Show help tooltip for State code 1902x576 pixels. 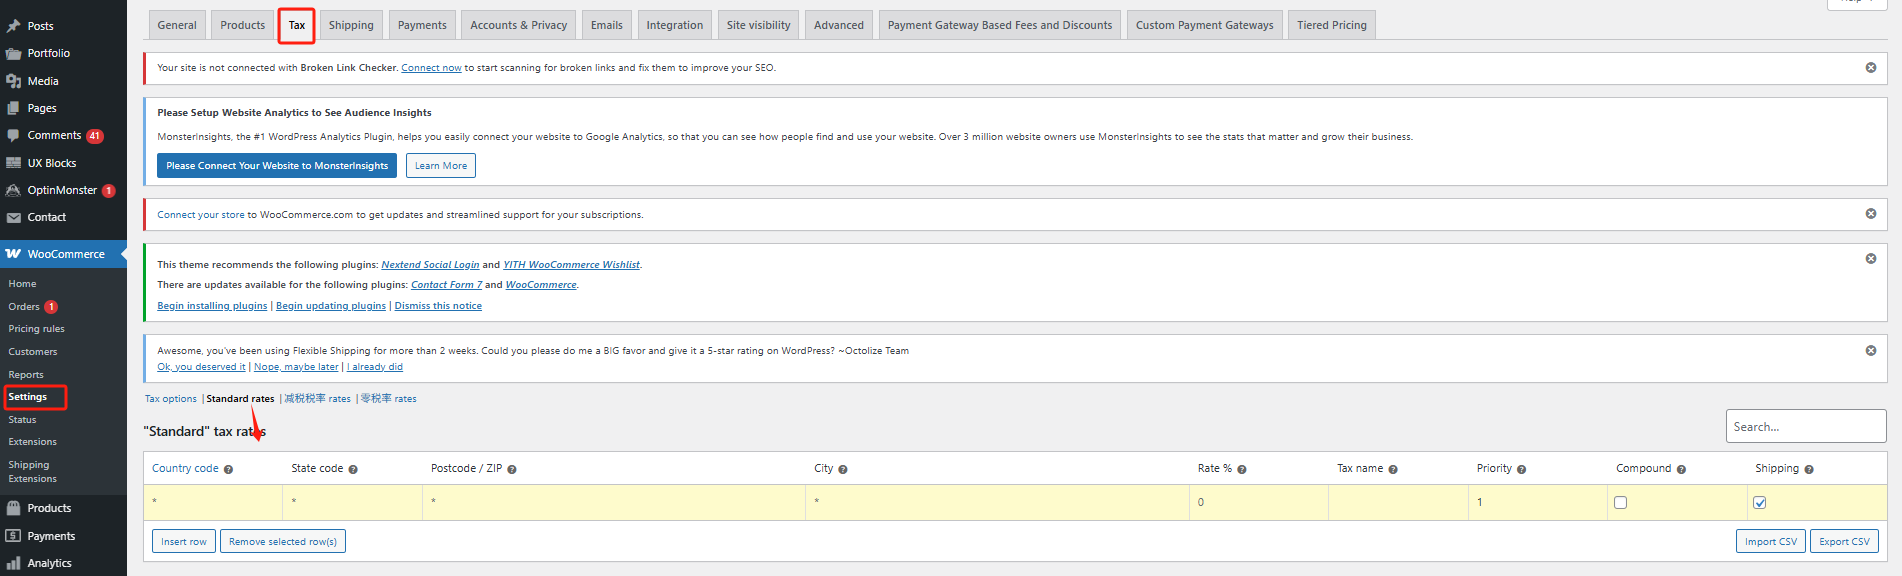pyautogui.click(x=353, y=469)
